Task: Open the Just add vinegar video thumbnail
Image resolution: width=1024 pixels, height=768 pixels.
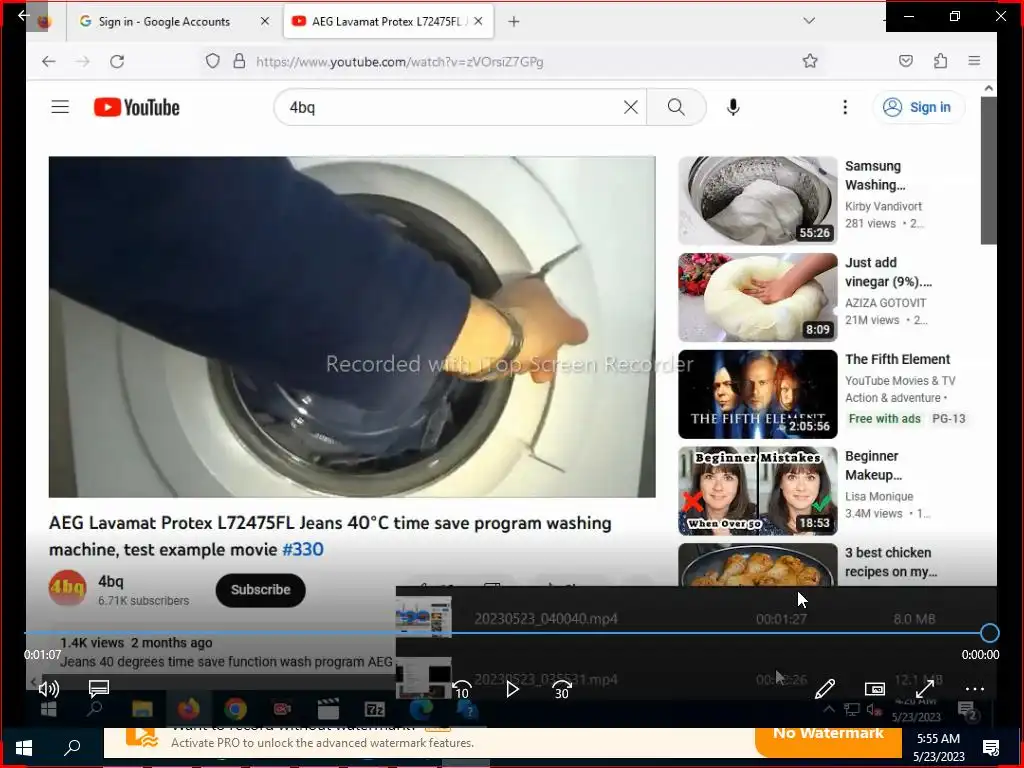Action: tap(758, 297)
